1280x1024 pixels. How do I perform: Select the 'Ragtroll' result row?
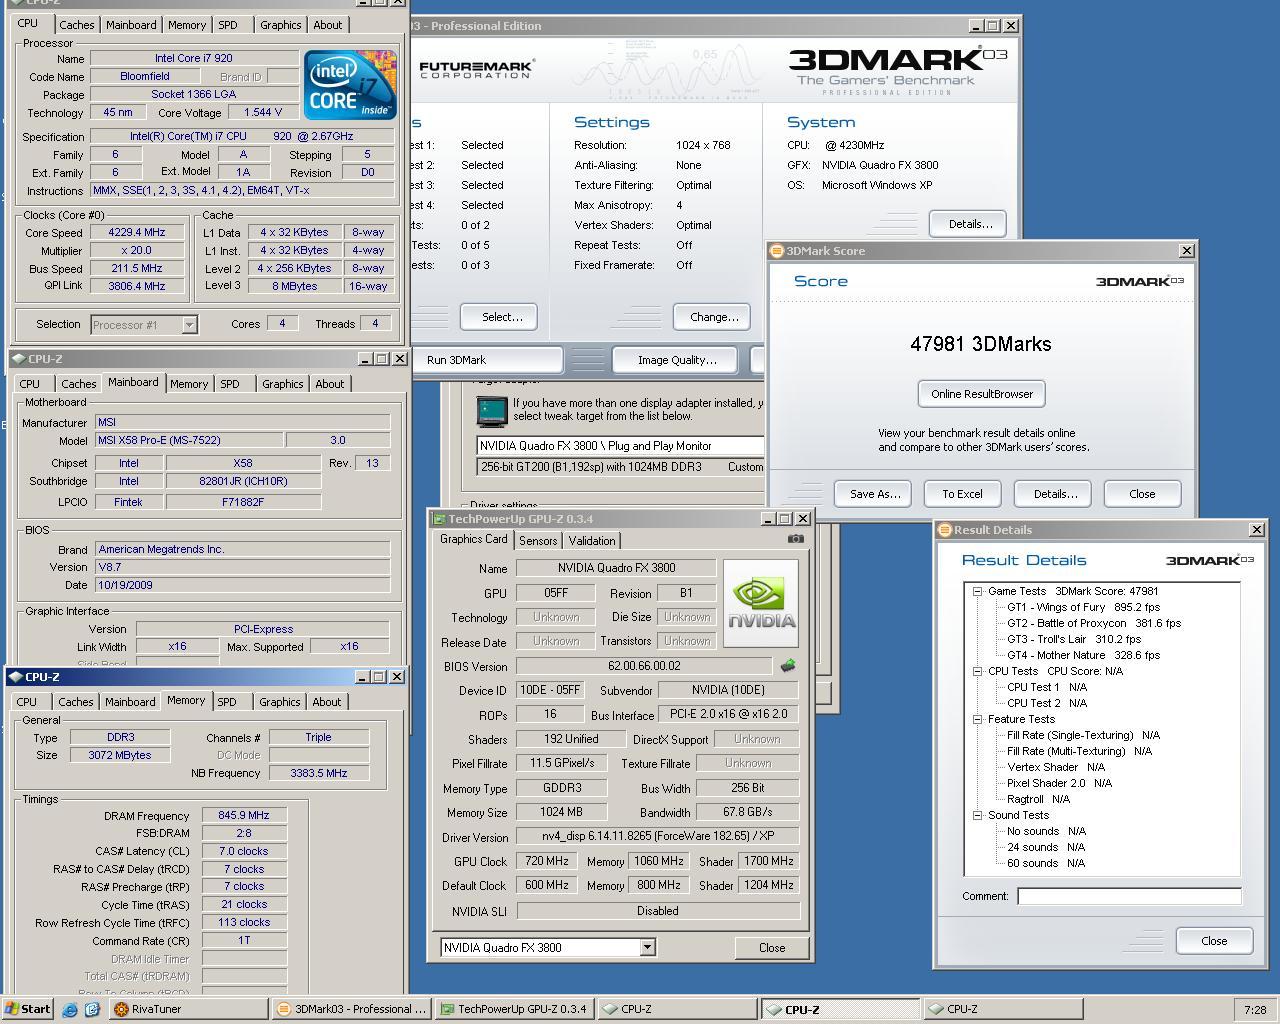click(1038, 799)
